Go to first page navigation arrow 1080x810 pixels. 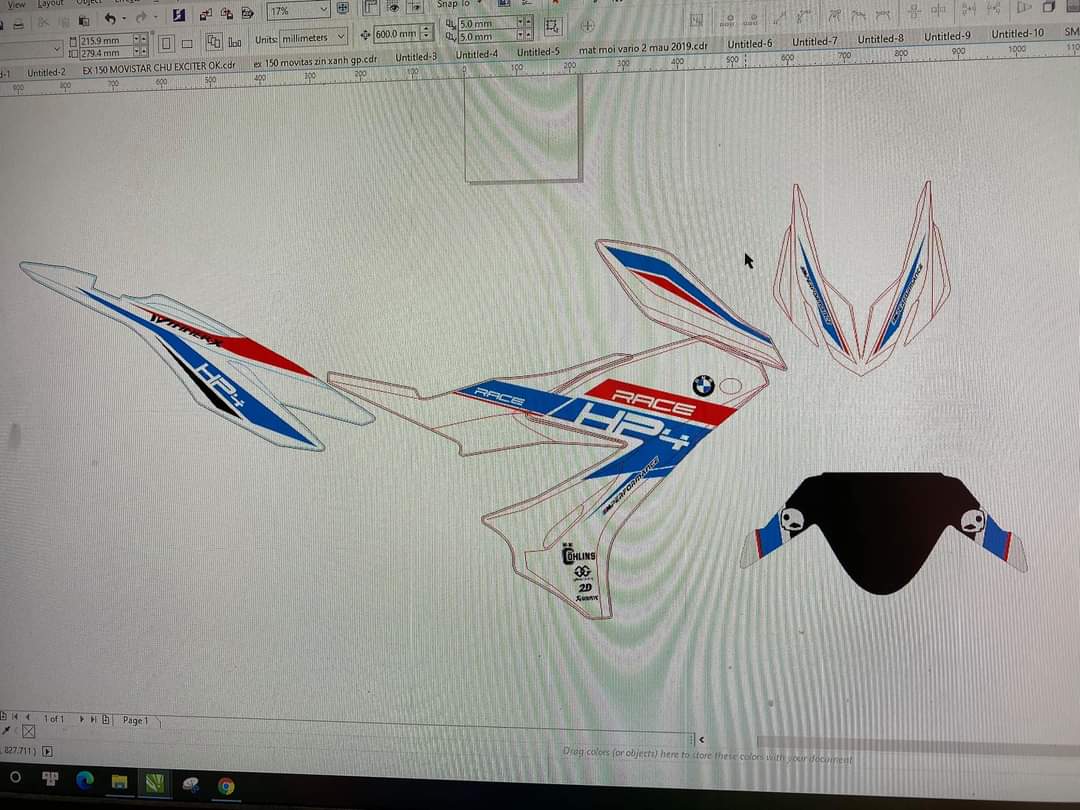[15, 717]
